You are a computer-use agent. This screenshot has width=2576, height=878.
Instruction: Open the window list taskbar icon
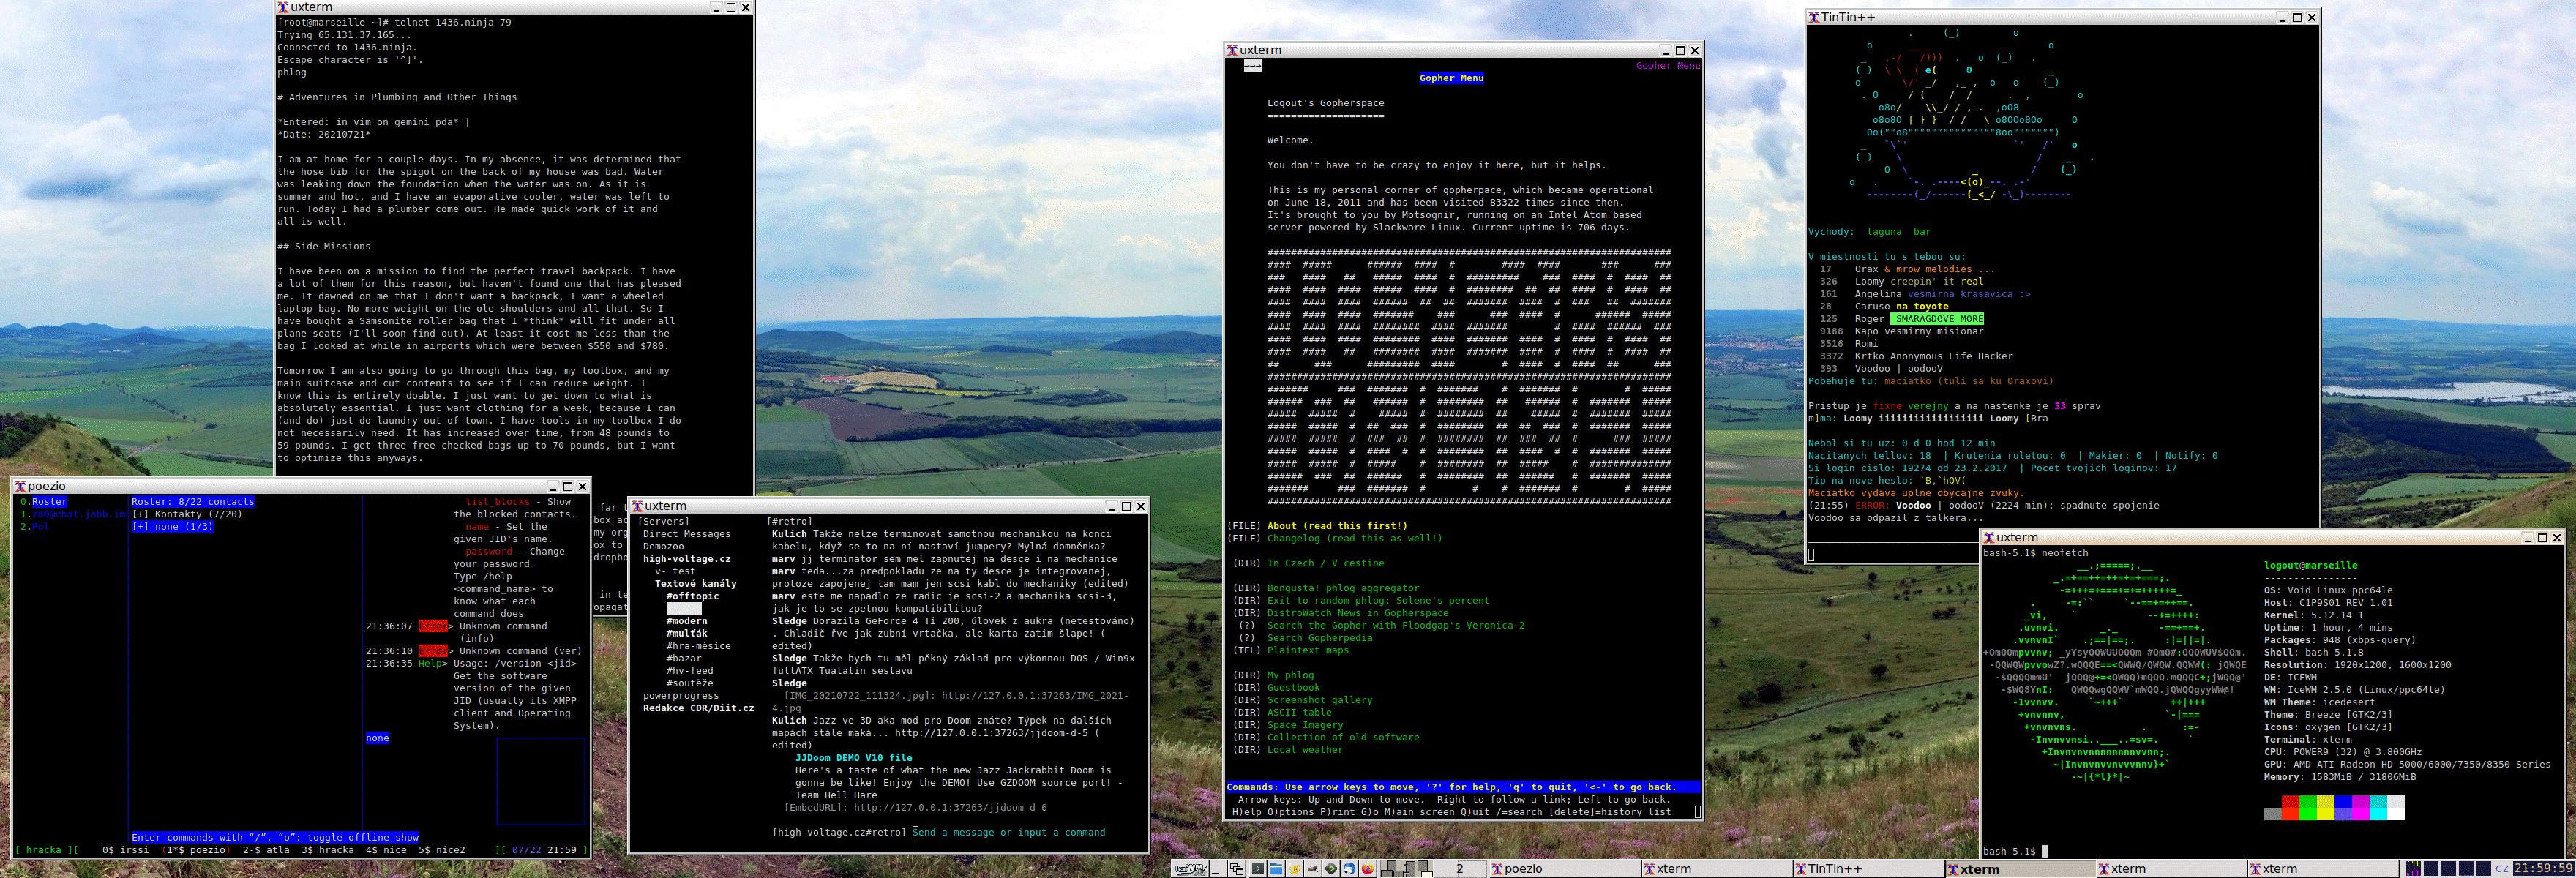1237,869
